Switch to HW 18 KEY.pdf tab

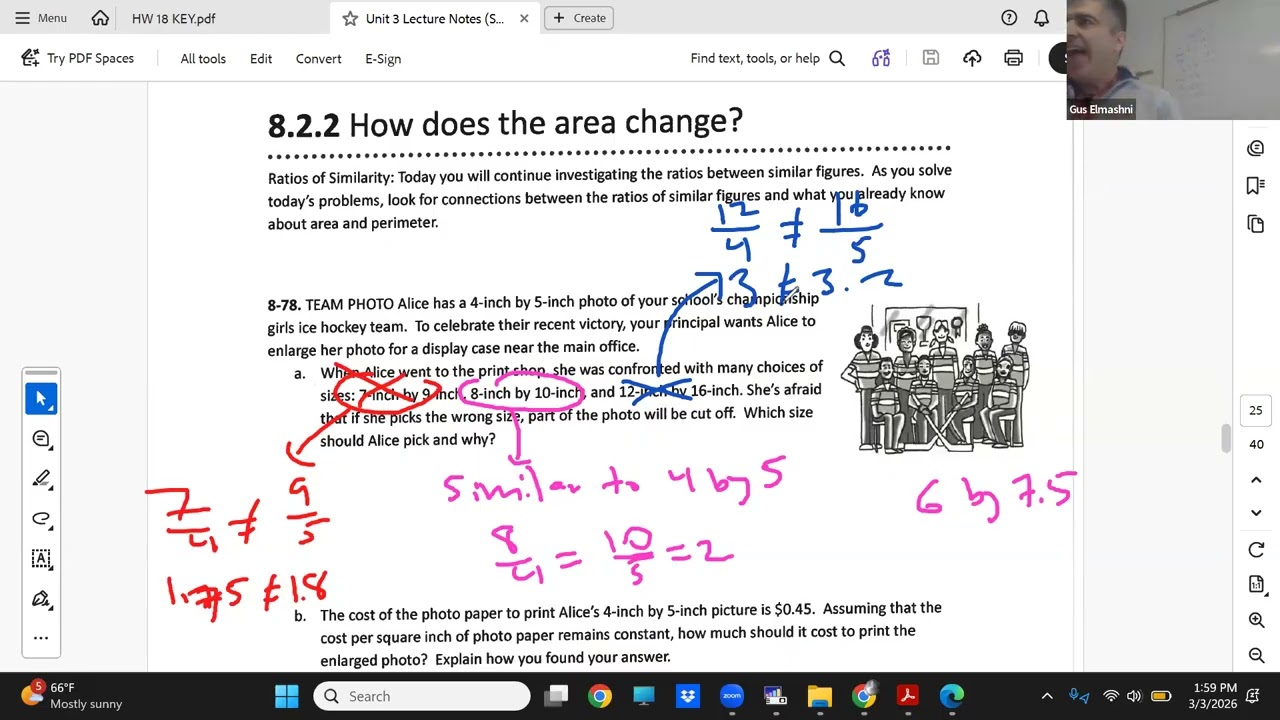coord(174,18)
